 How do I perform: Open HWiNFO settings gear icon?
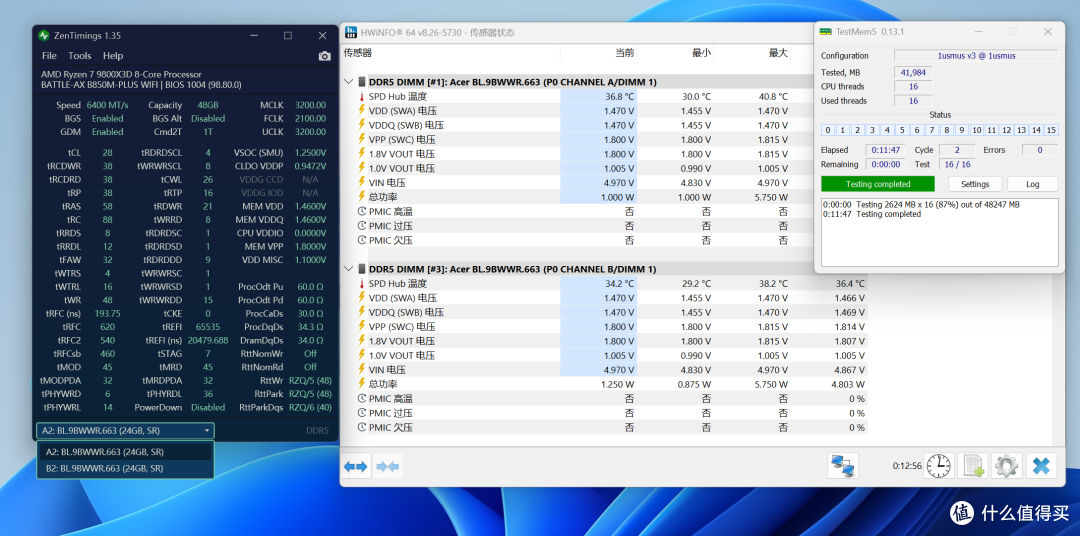pyautogui.click(x=1006, y=466)
